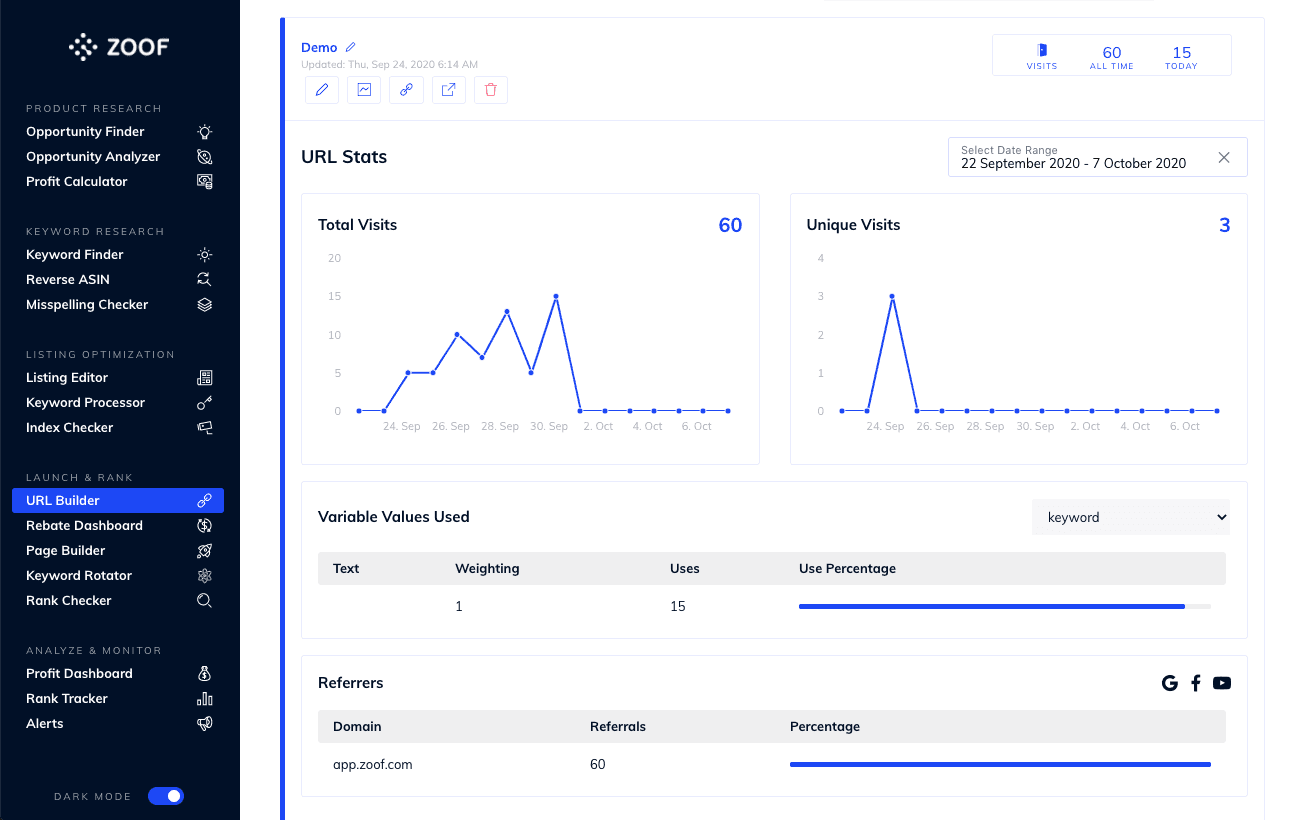
Task: Open the keyword variable dropdown
Action: (x=1131, y=517)
